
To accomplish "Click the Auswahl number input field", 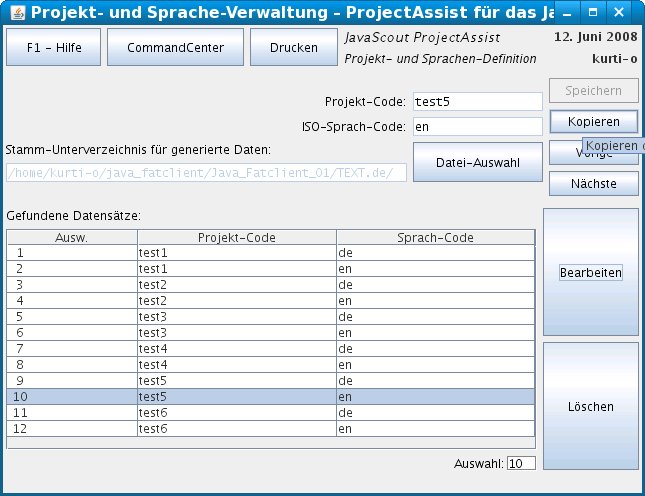I will pos(521,463).
